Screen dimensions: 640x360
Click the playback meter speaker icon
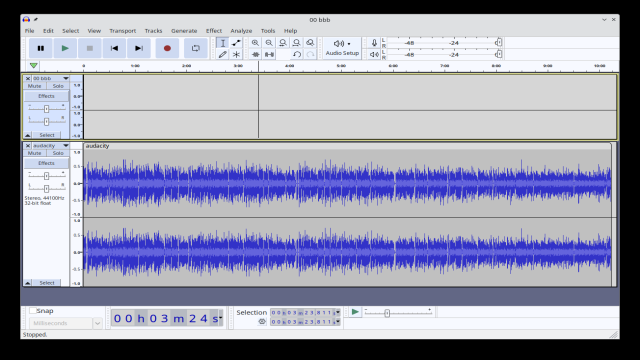click(x=374, y=54)
